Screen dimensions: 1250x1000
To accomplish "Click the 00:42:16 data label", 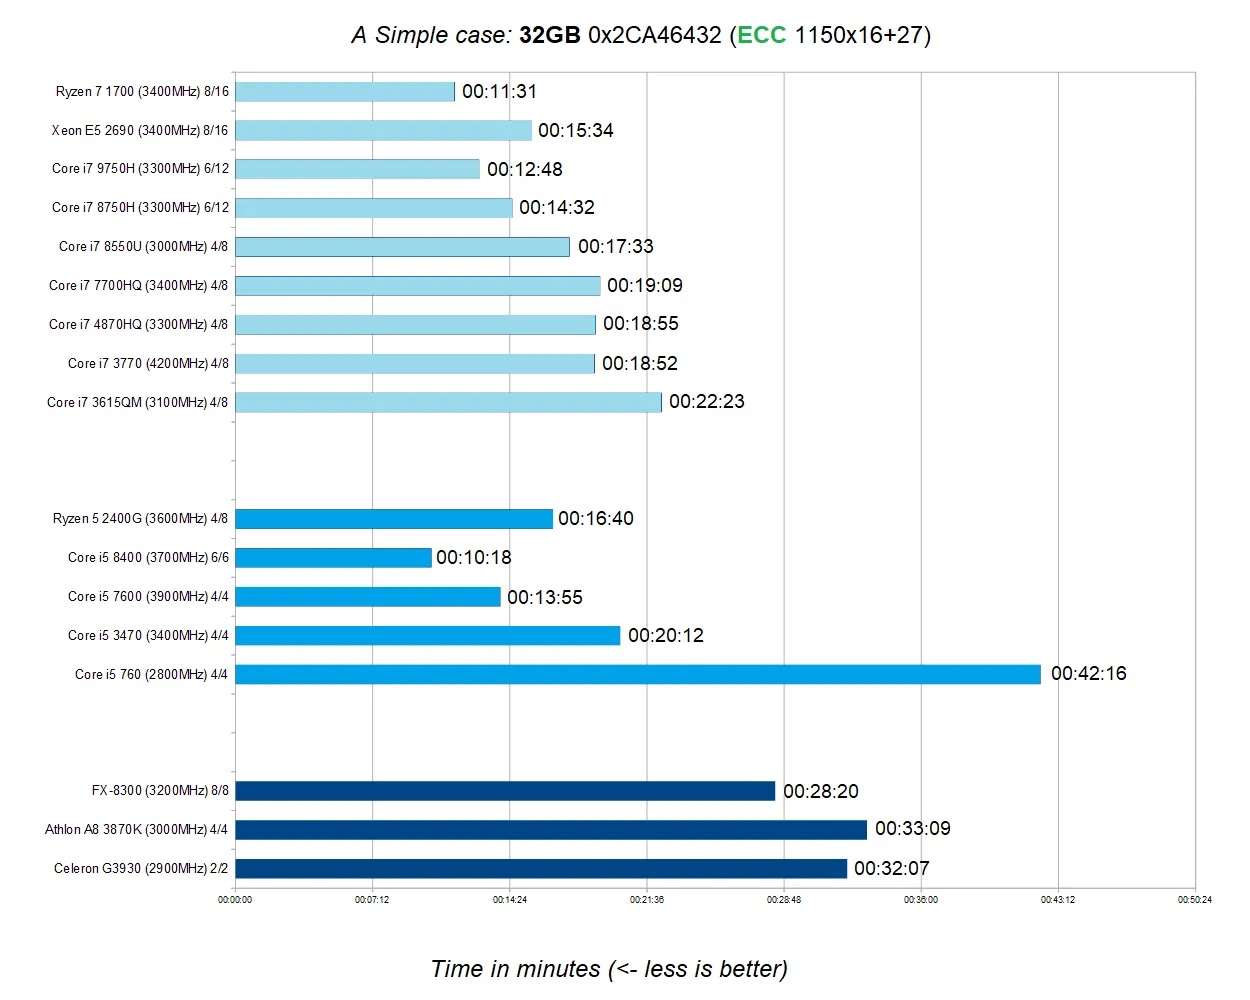I will (1088, 674).
